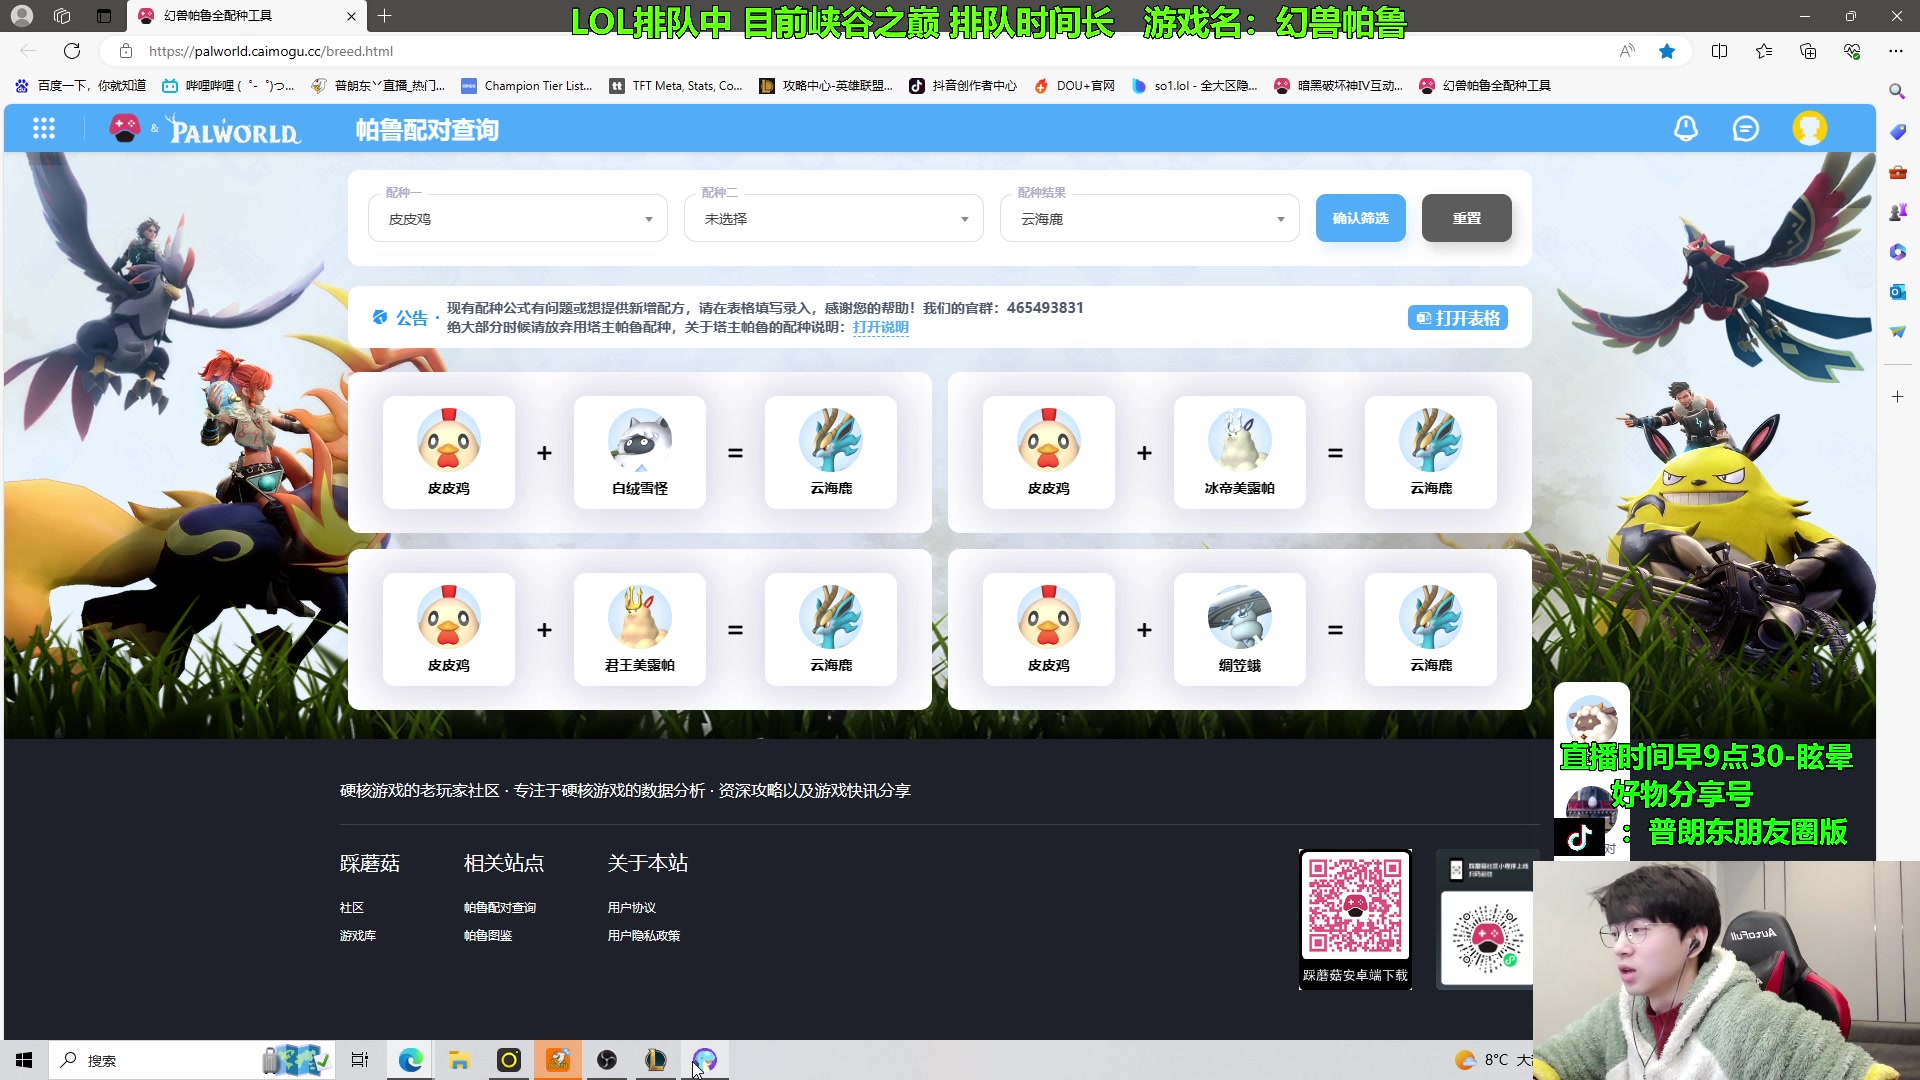This screenshot has width=1920, height=1080.
Task: Open the Outlook icon in Edge sidebar
Action: click(x=1897, y=291)
